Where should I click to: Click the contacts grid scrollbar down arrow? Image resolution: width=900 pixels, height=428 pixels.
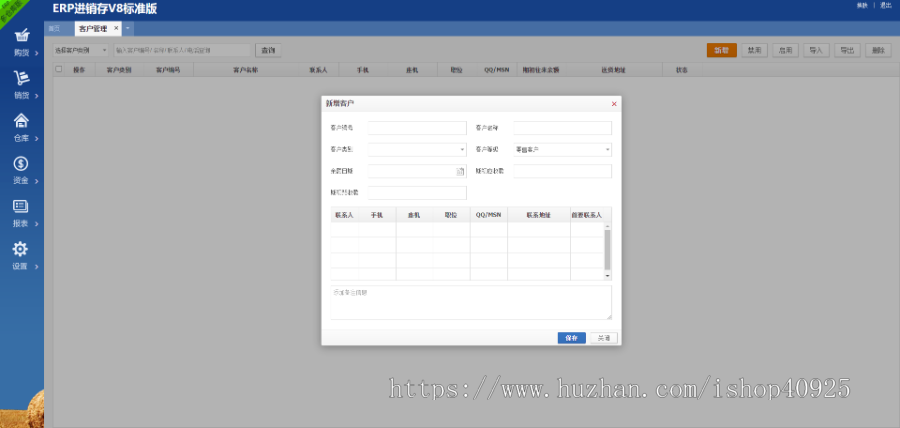608,276
